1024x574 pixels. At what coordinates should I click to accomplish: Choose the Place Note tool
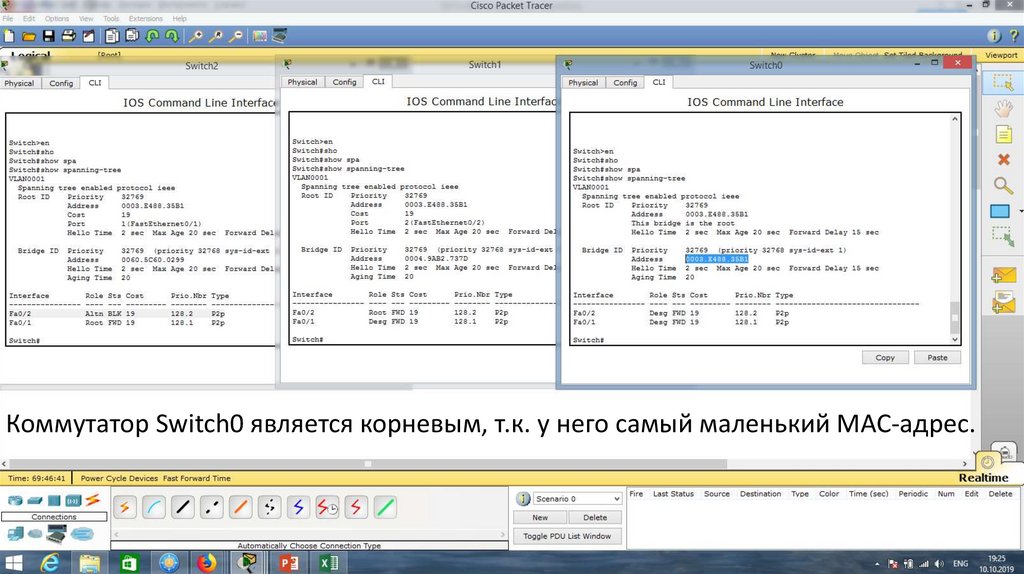[x=1003, y=135]
